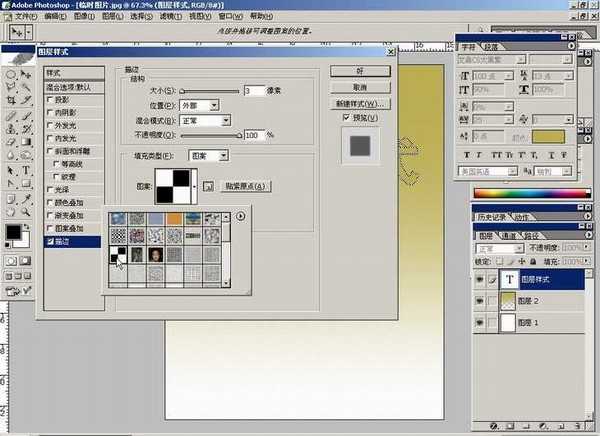
Task: Click the foreground color swatch in the toolbox
Action: [12, 232]
